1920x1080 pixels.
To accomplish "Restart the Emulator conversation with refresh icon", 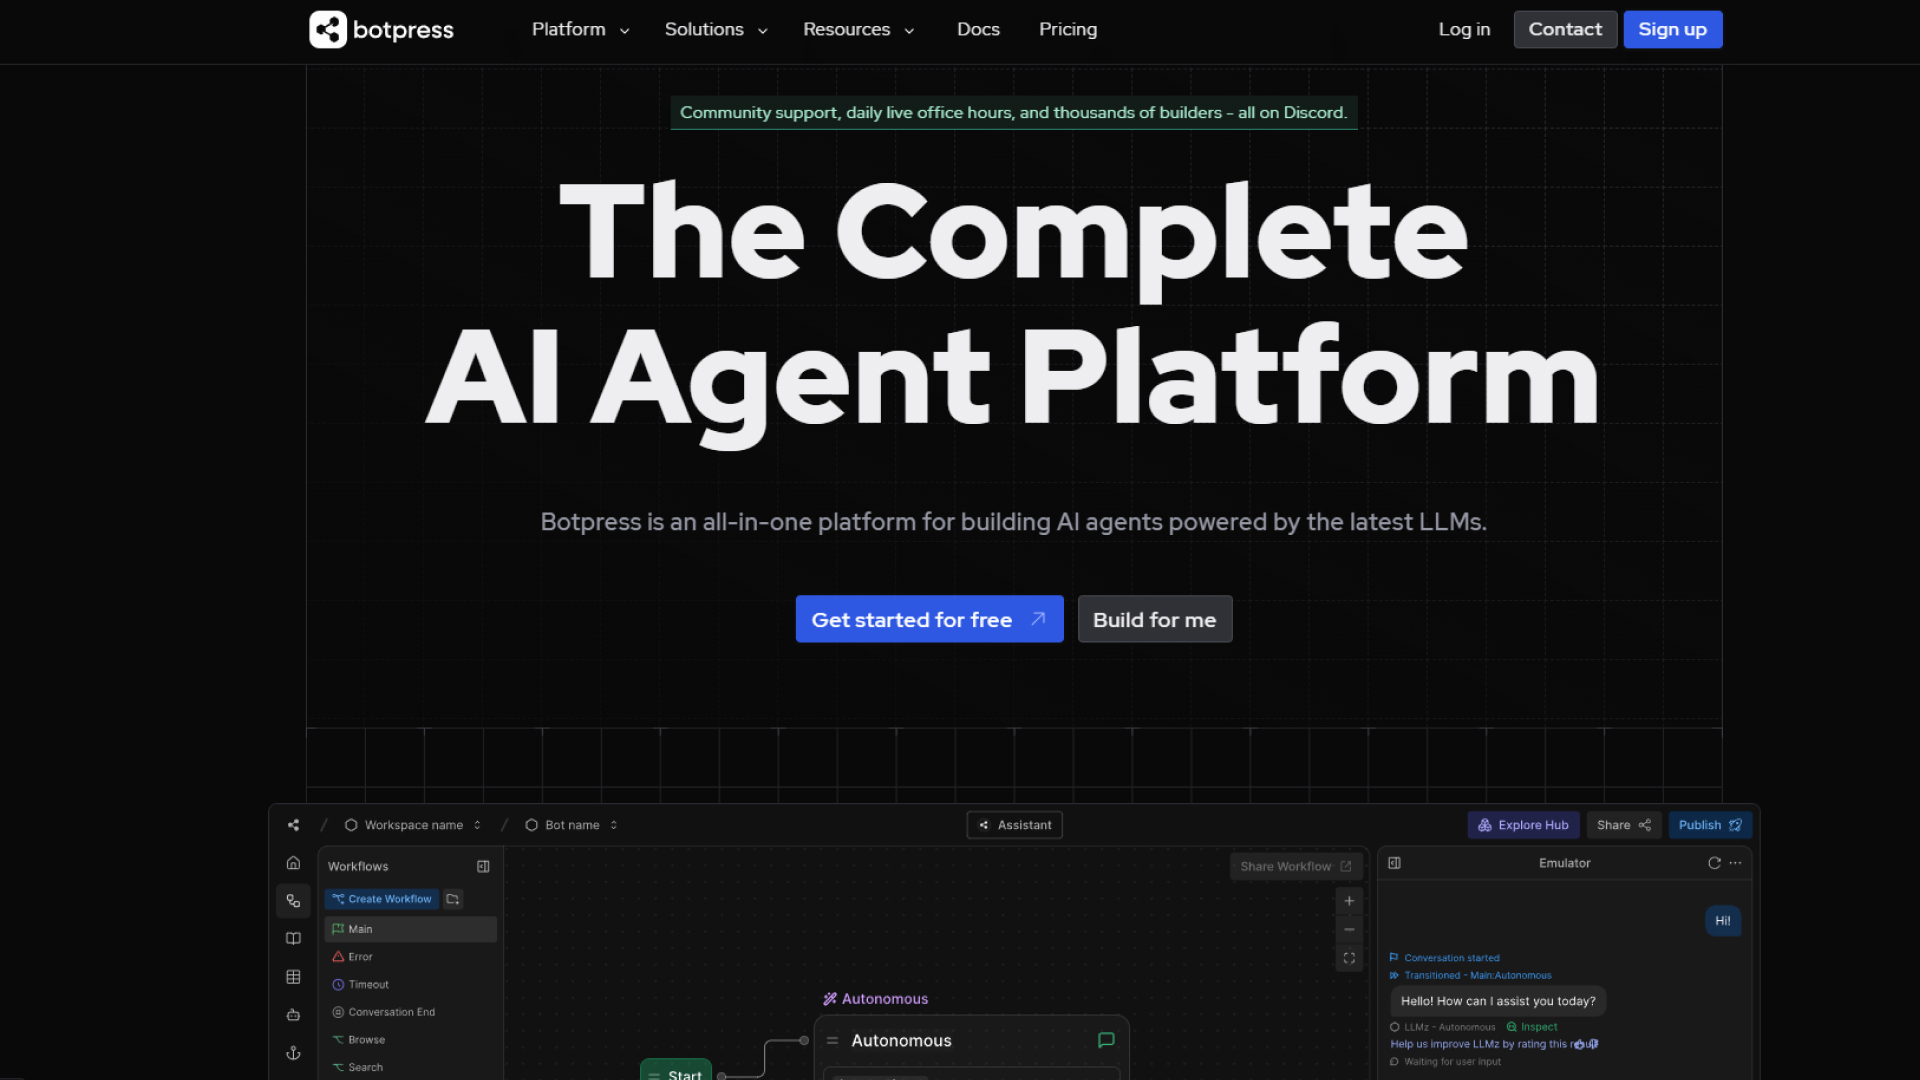I will [x=1714, y=863].
